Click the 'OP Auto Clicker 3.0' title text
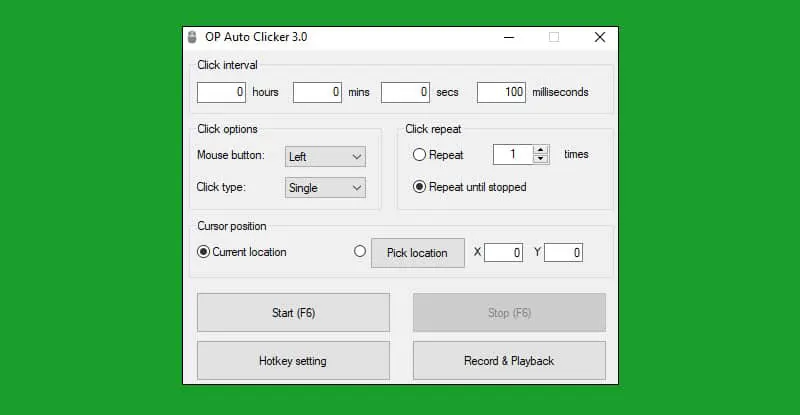800x415 pixels. (256, 37)
